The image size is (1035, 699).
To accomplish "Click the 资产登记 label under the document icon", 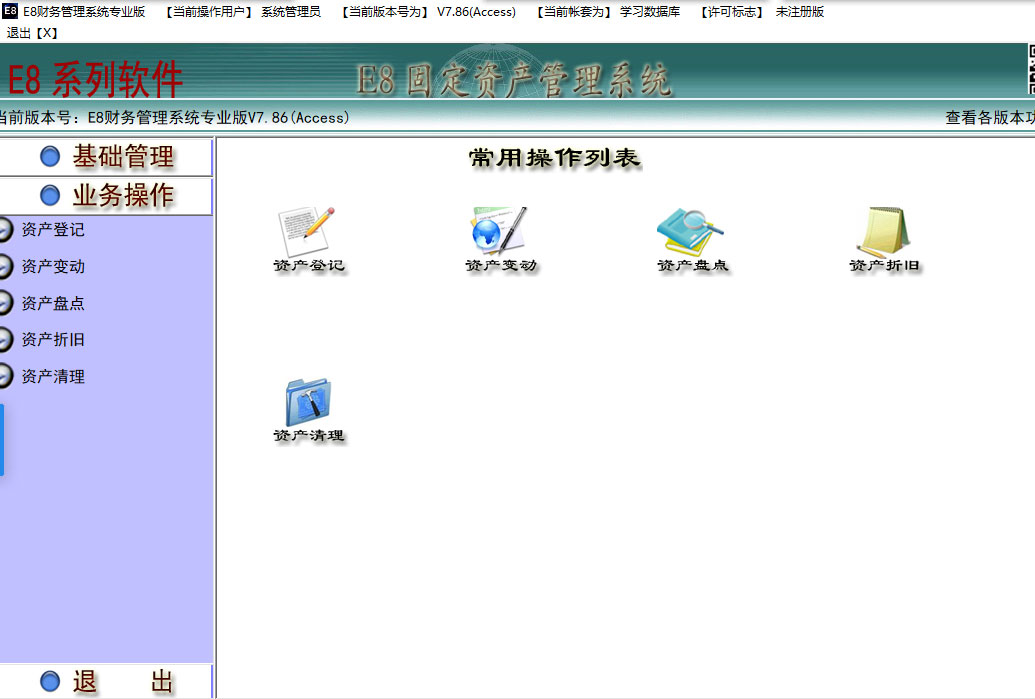I will pyautogui.click(x=309, y=265).
